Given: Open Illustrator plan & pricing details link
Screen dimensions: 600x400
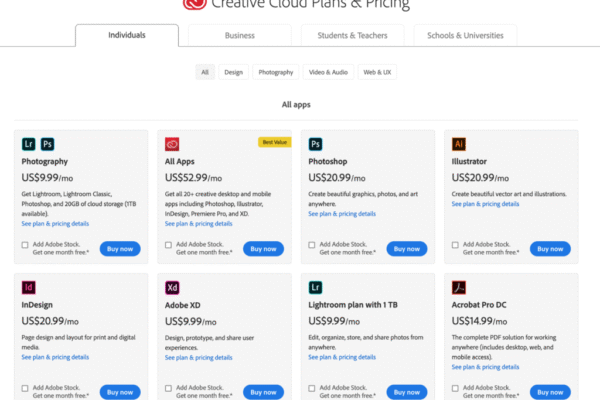Looking at the screenshot, I should point(485,204).
